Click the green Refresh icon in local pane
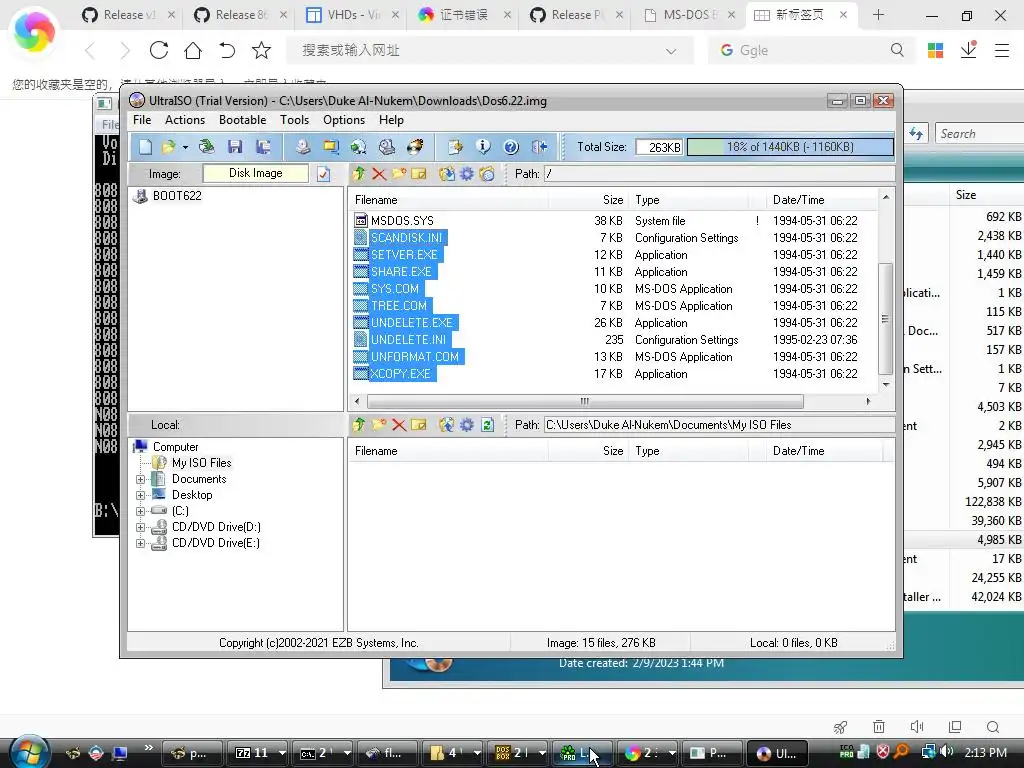The image size is (1024, 768). [487, 424]
